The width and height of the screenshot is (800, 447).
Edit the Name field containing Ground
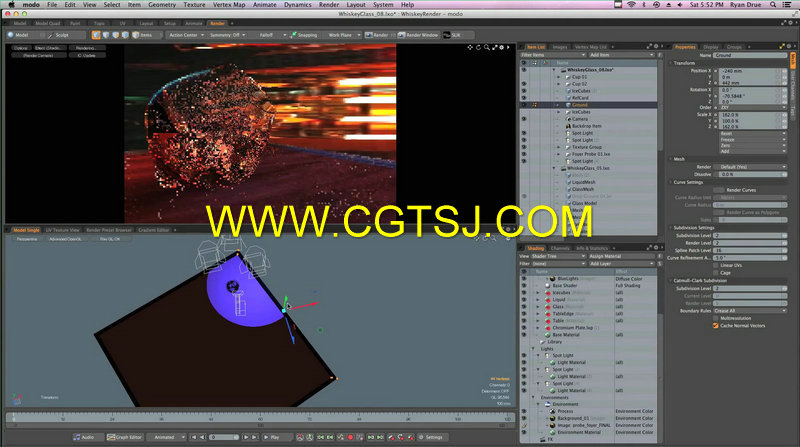749,55
